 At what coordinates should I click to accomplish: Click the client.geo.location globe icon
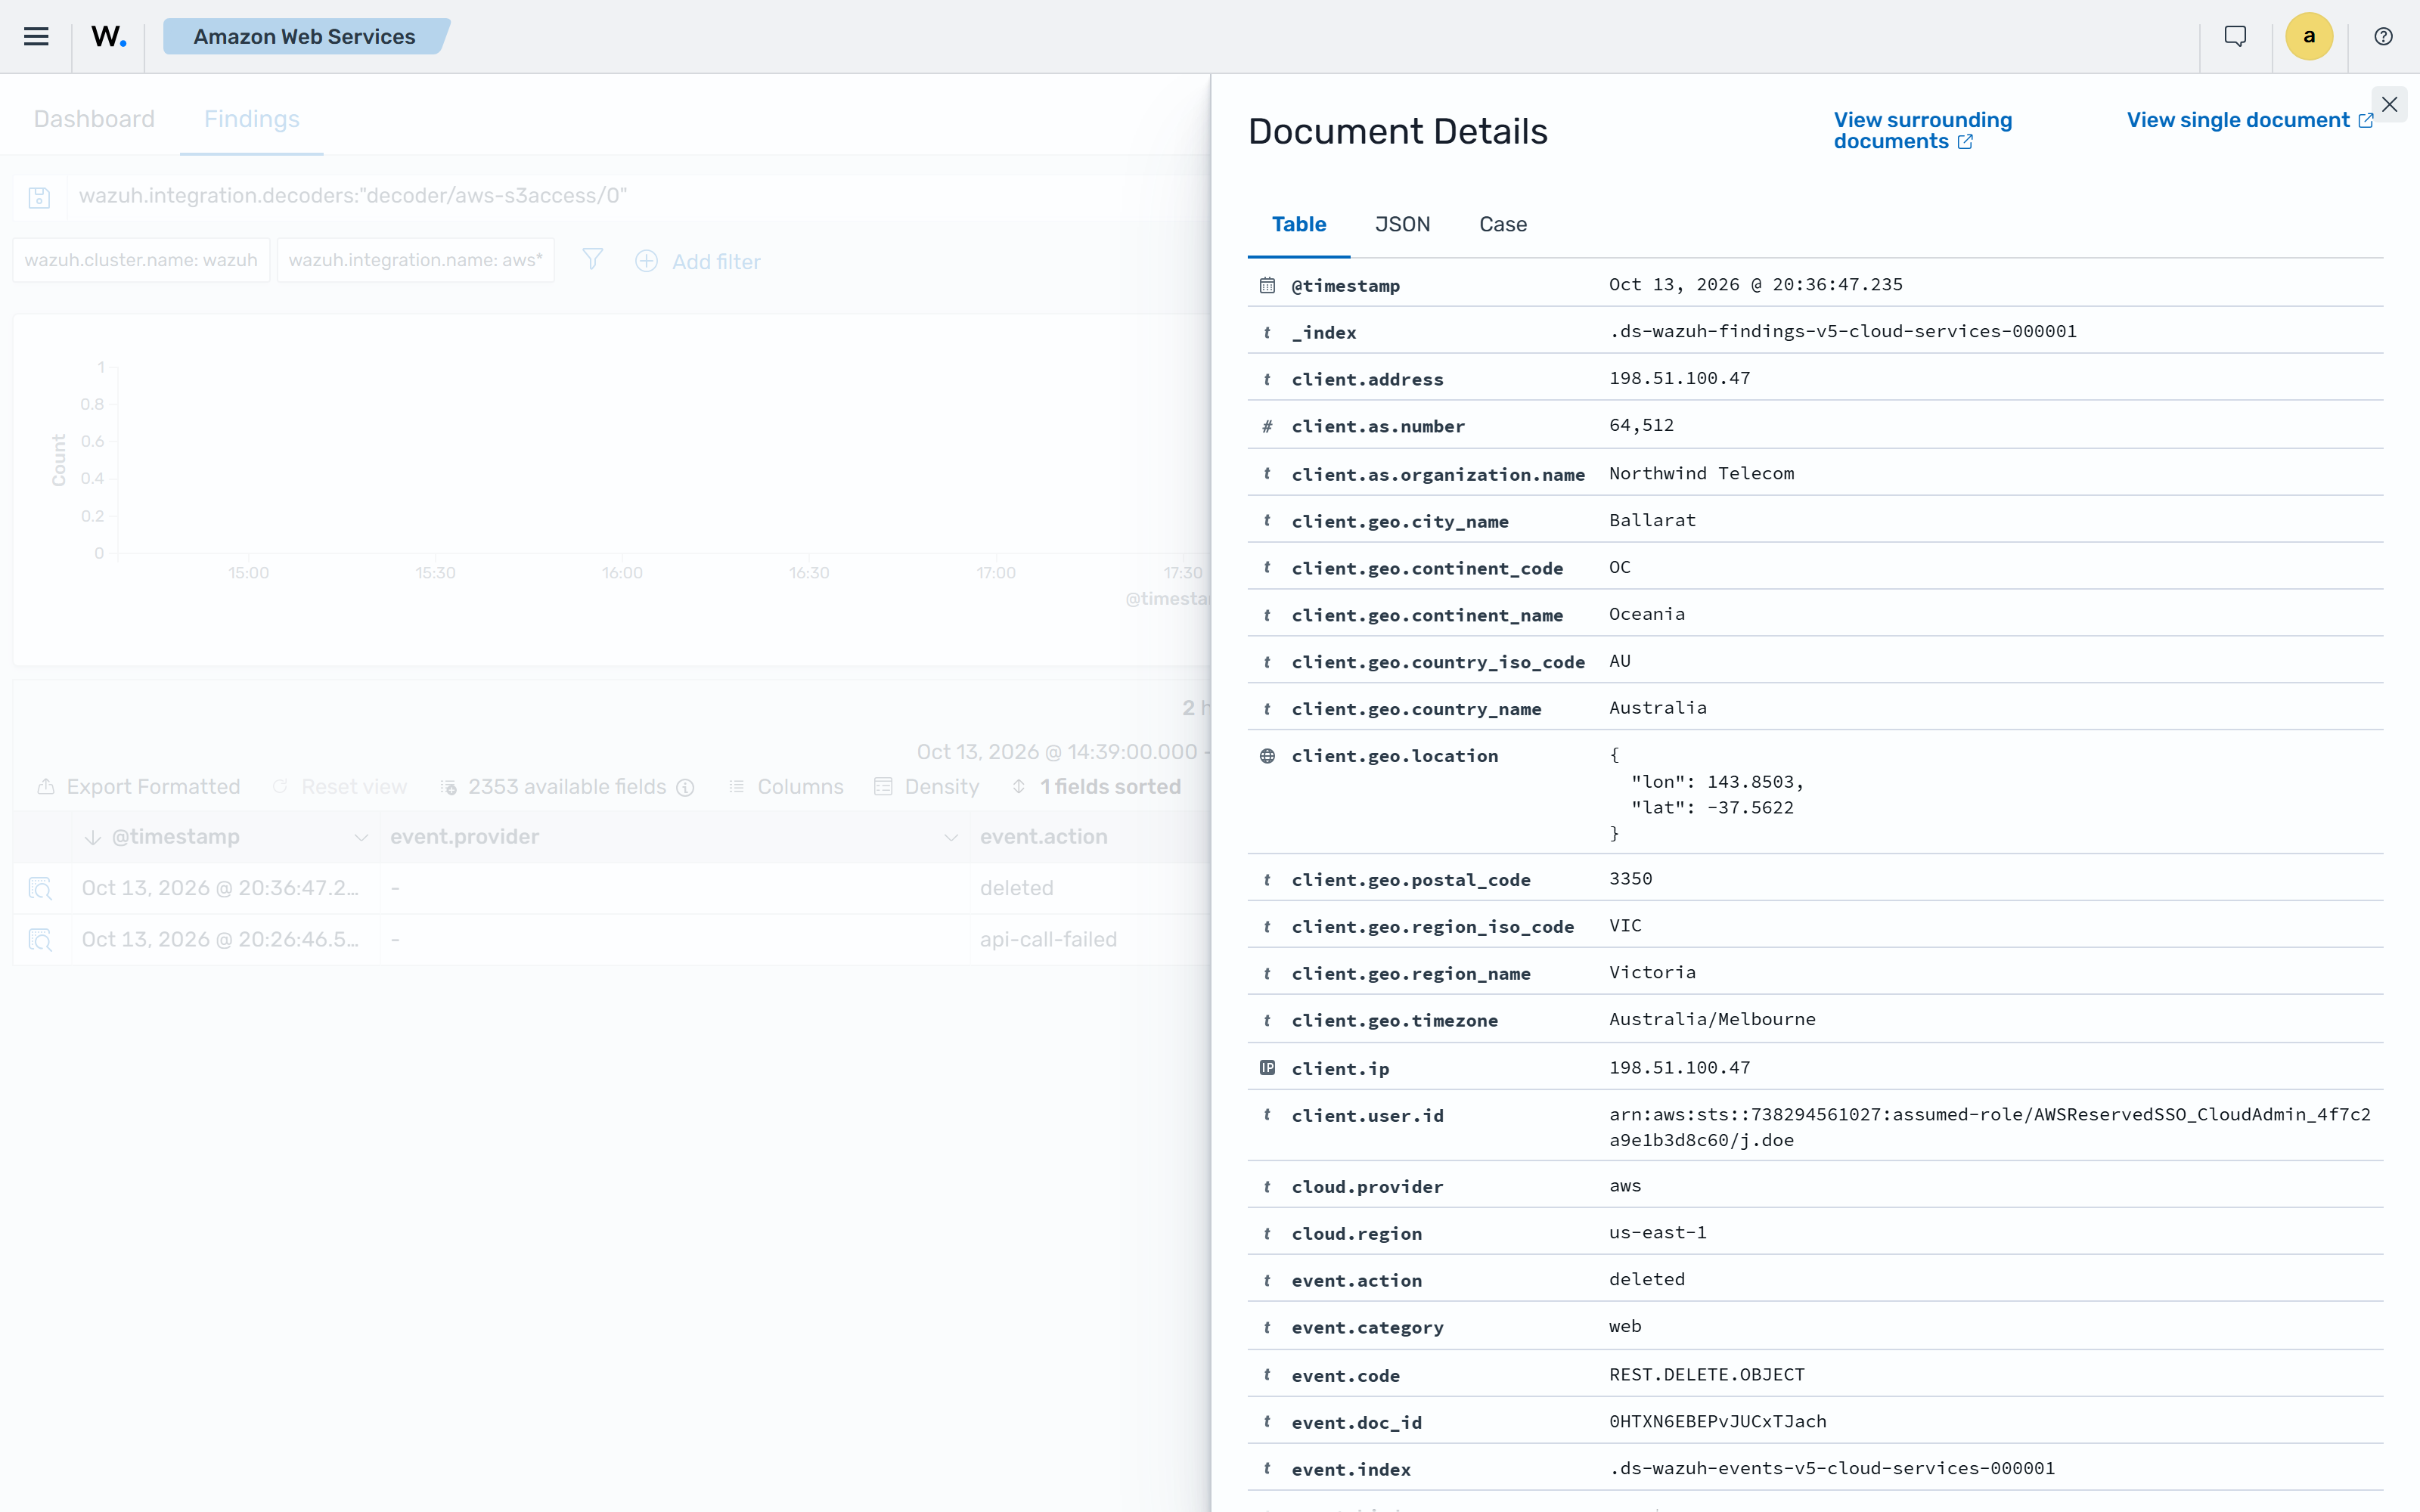(x=1267, y=756)
